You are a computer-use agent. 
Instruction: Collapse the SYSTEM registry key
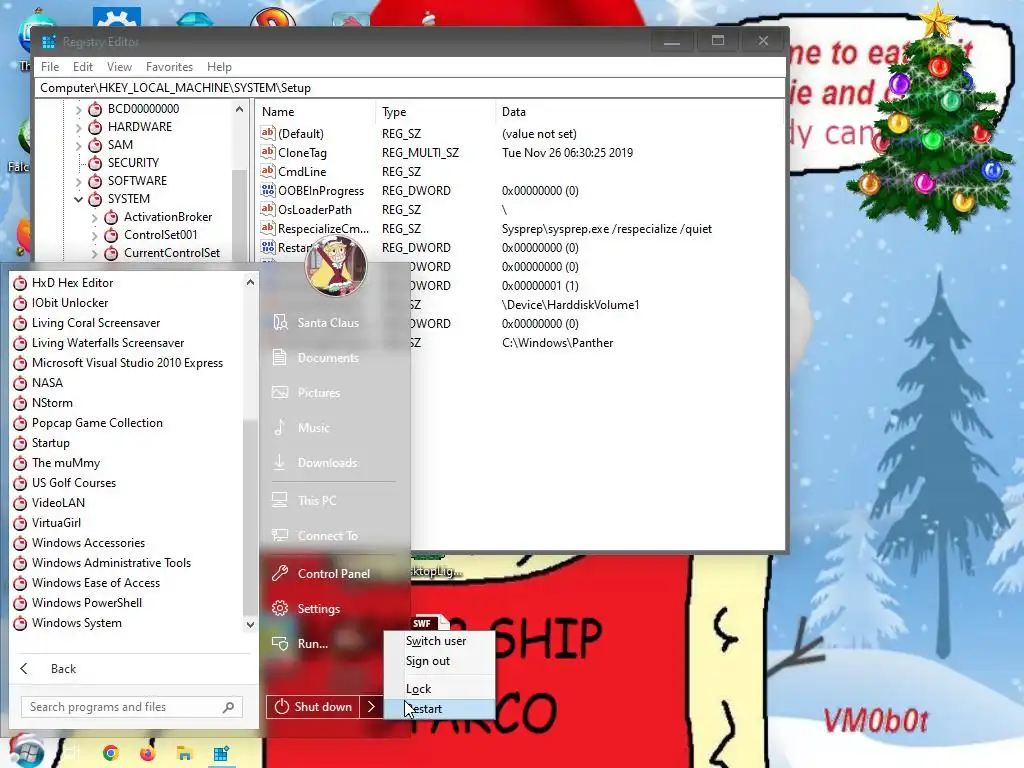click(x=78, y=199)
